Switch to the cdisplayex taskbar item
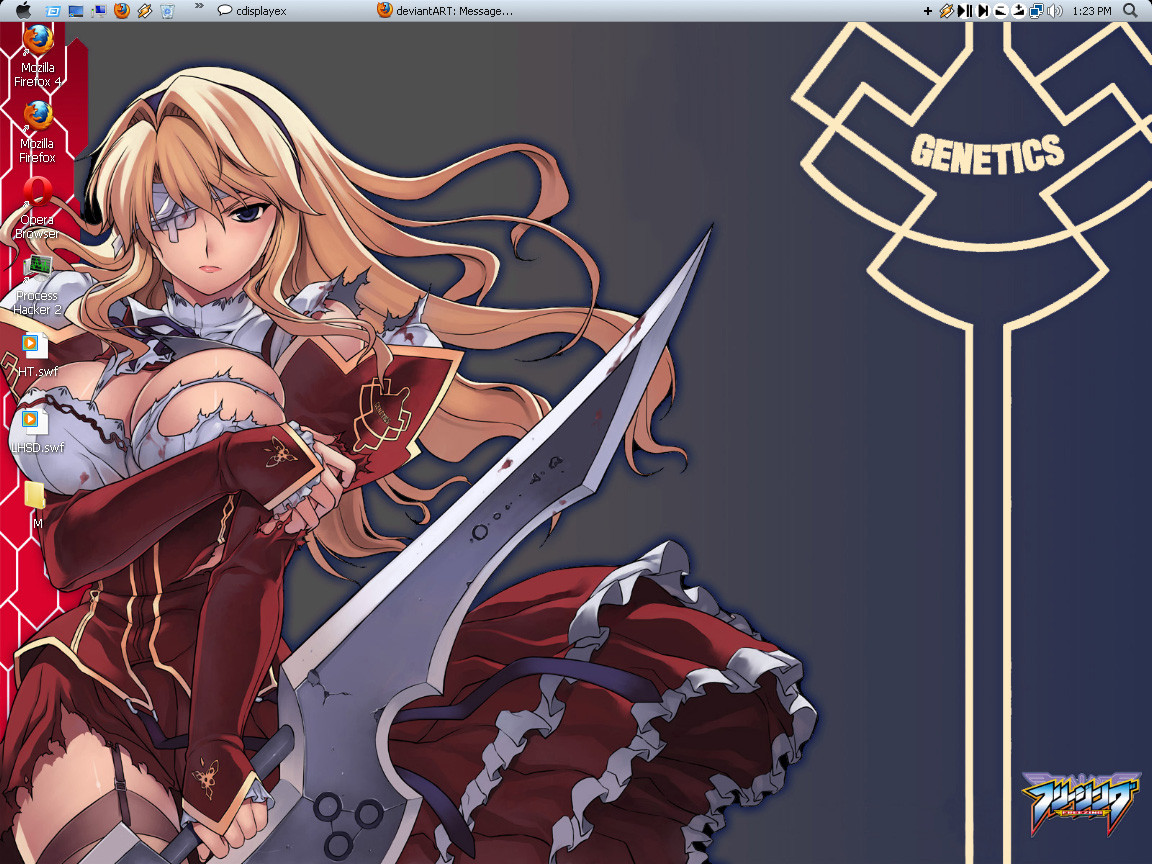The height and width of the screenshot is (864, 1152). tap(252, 11)
